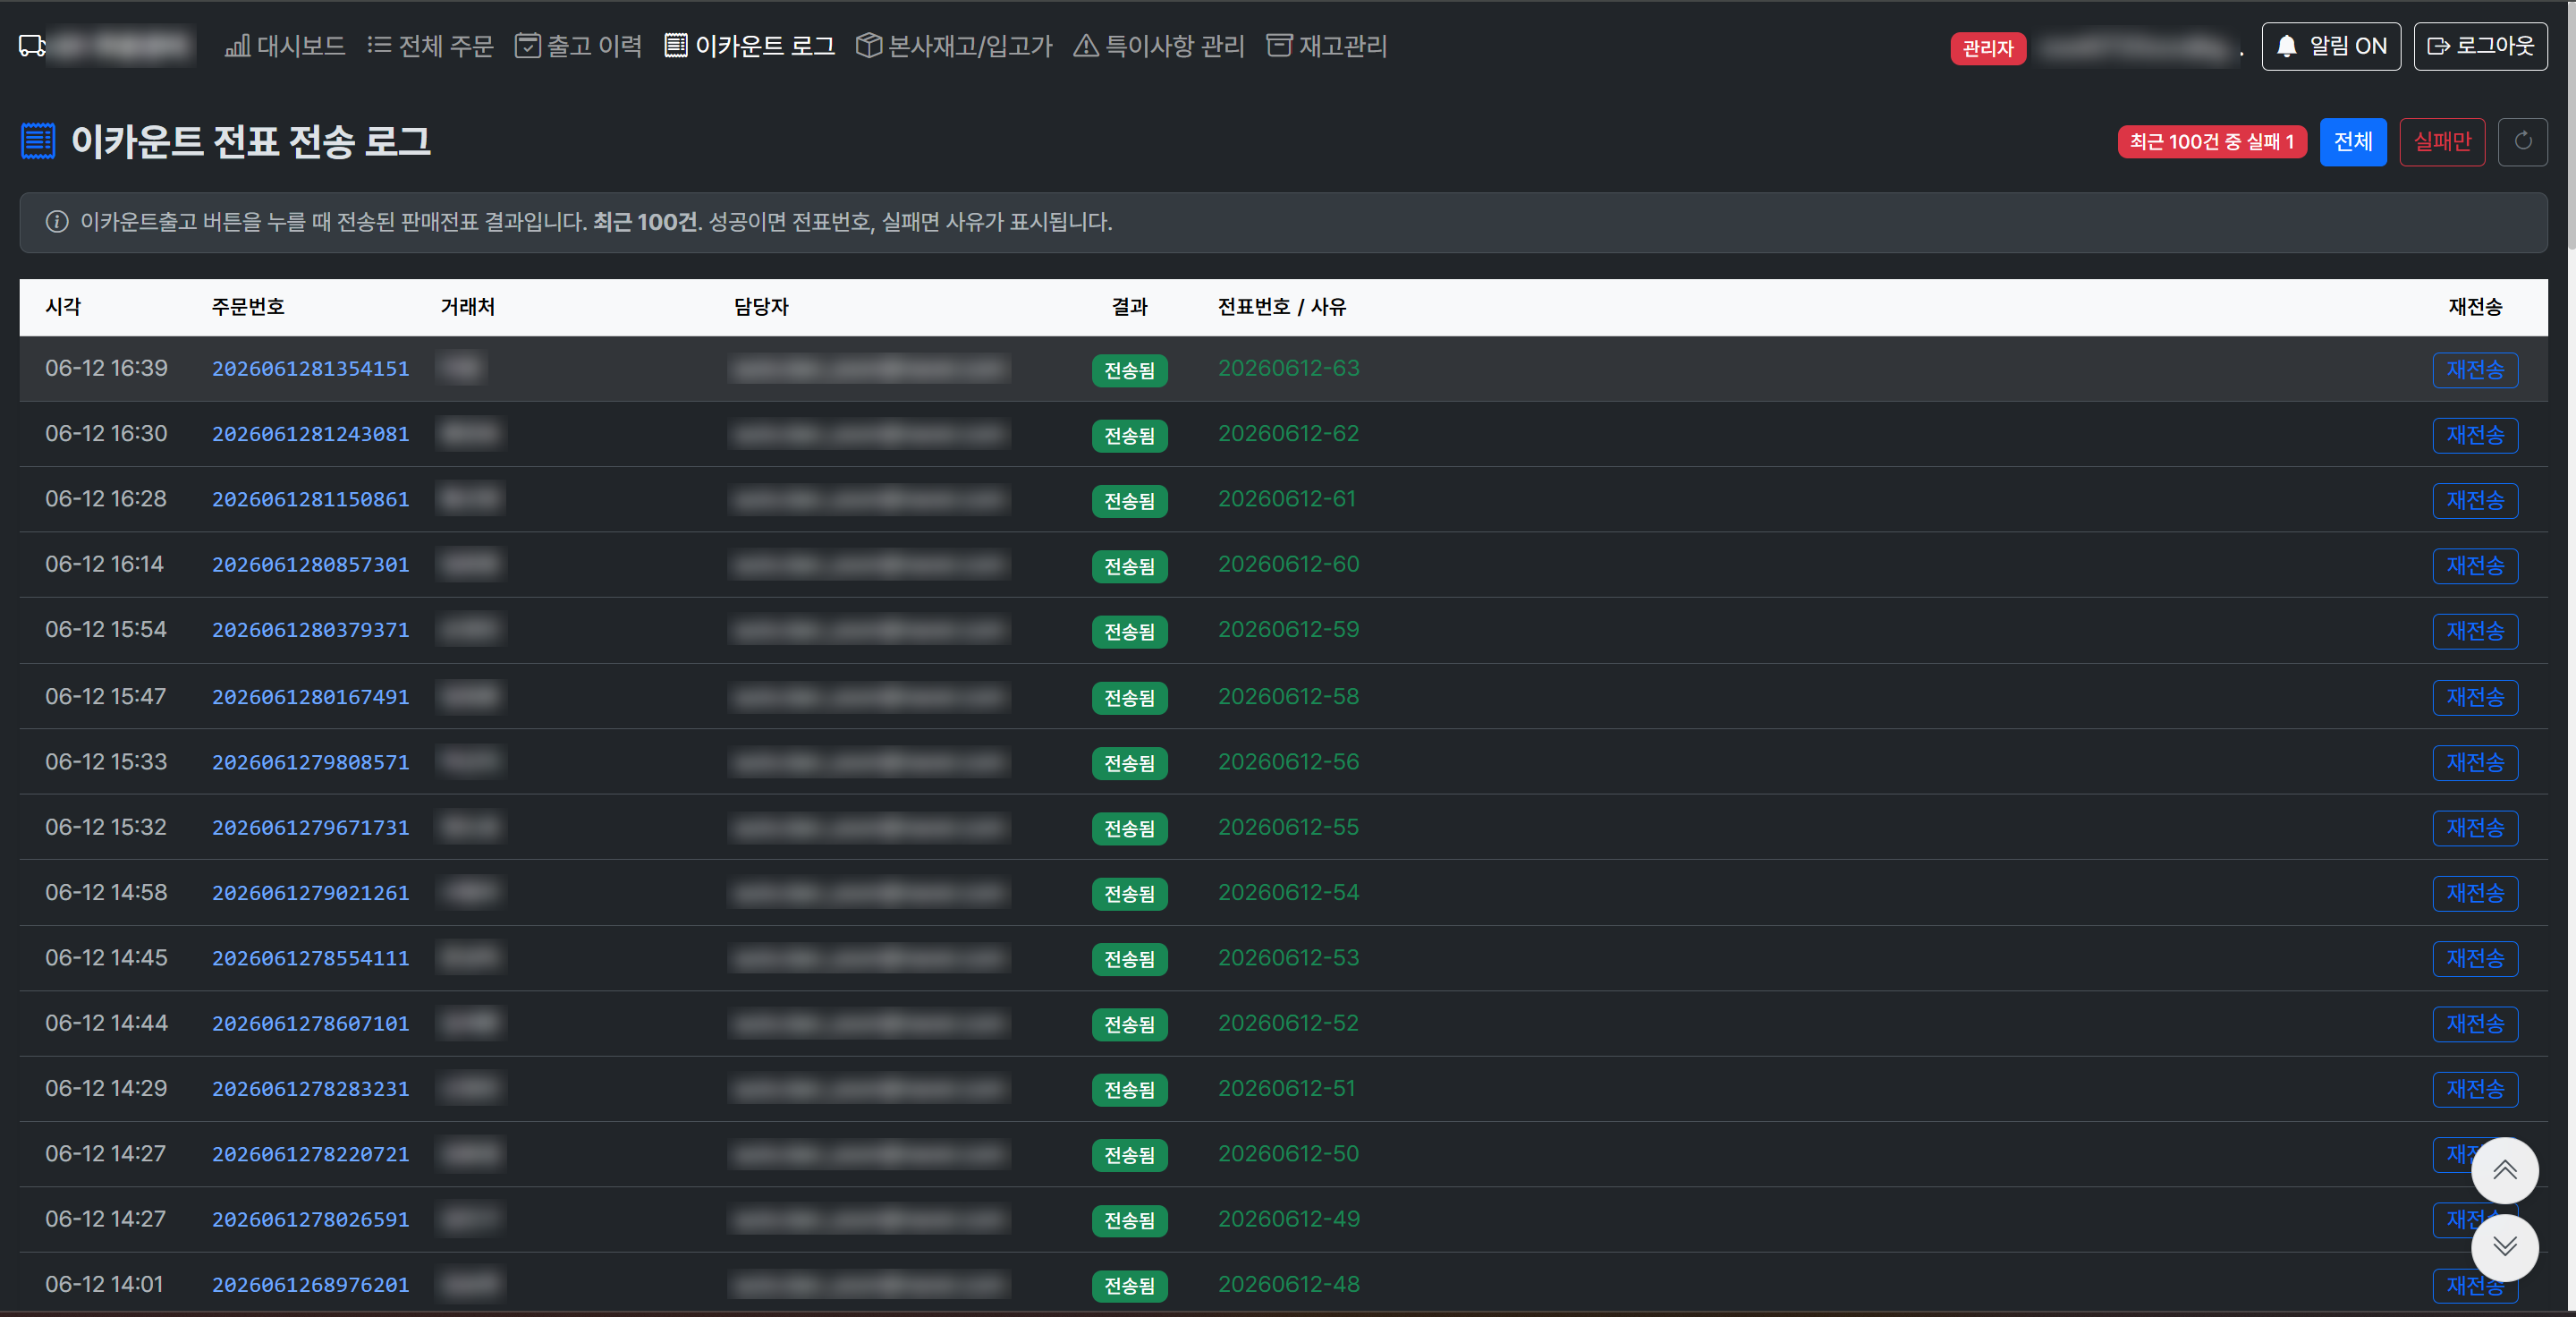The image size is (2576, 1317).
Task: Go to 전체 주문 page
Action: point(430,46)
